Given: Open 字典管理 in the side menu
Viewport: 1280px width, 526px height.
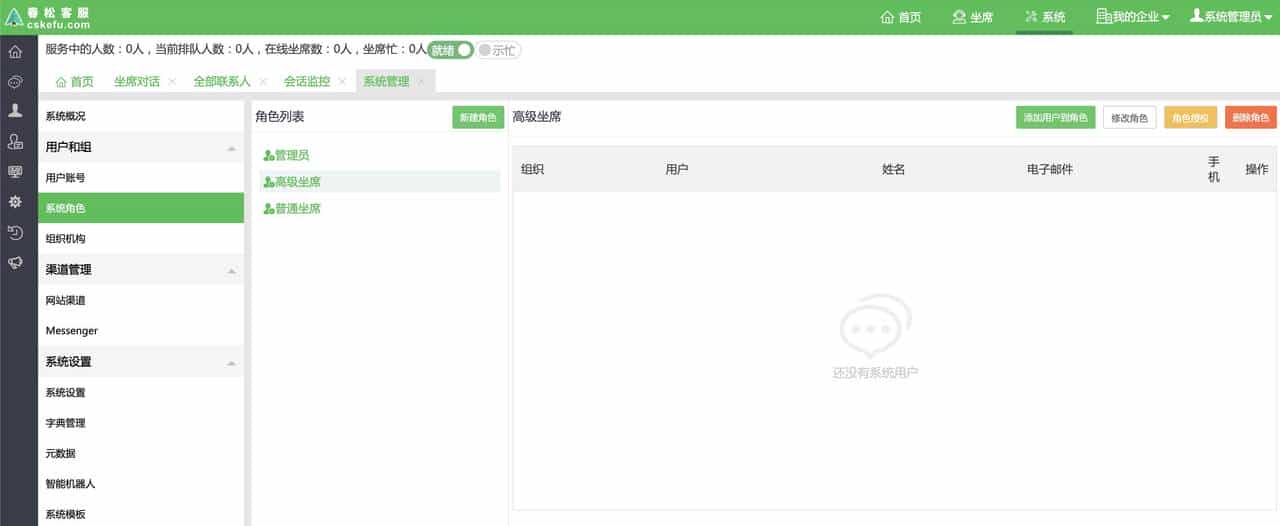Looking at the screenshot, I should coord(141,423).
